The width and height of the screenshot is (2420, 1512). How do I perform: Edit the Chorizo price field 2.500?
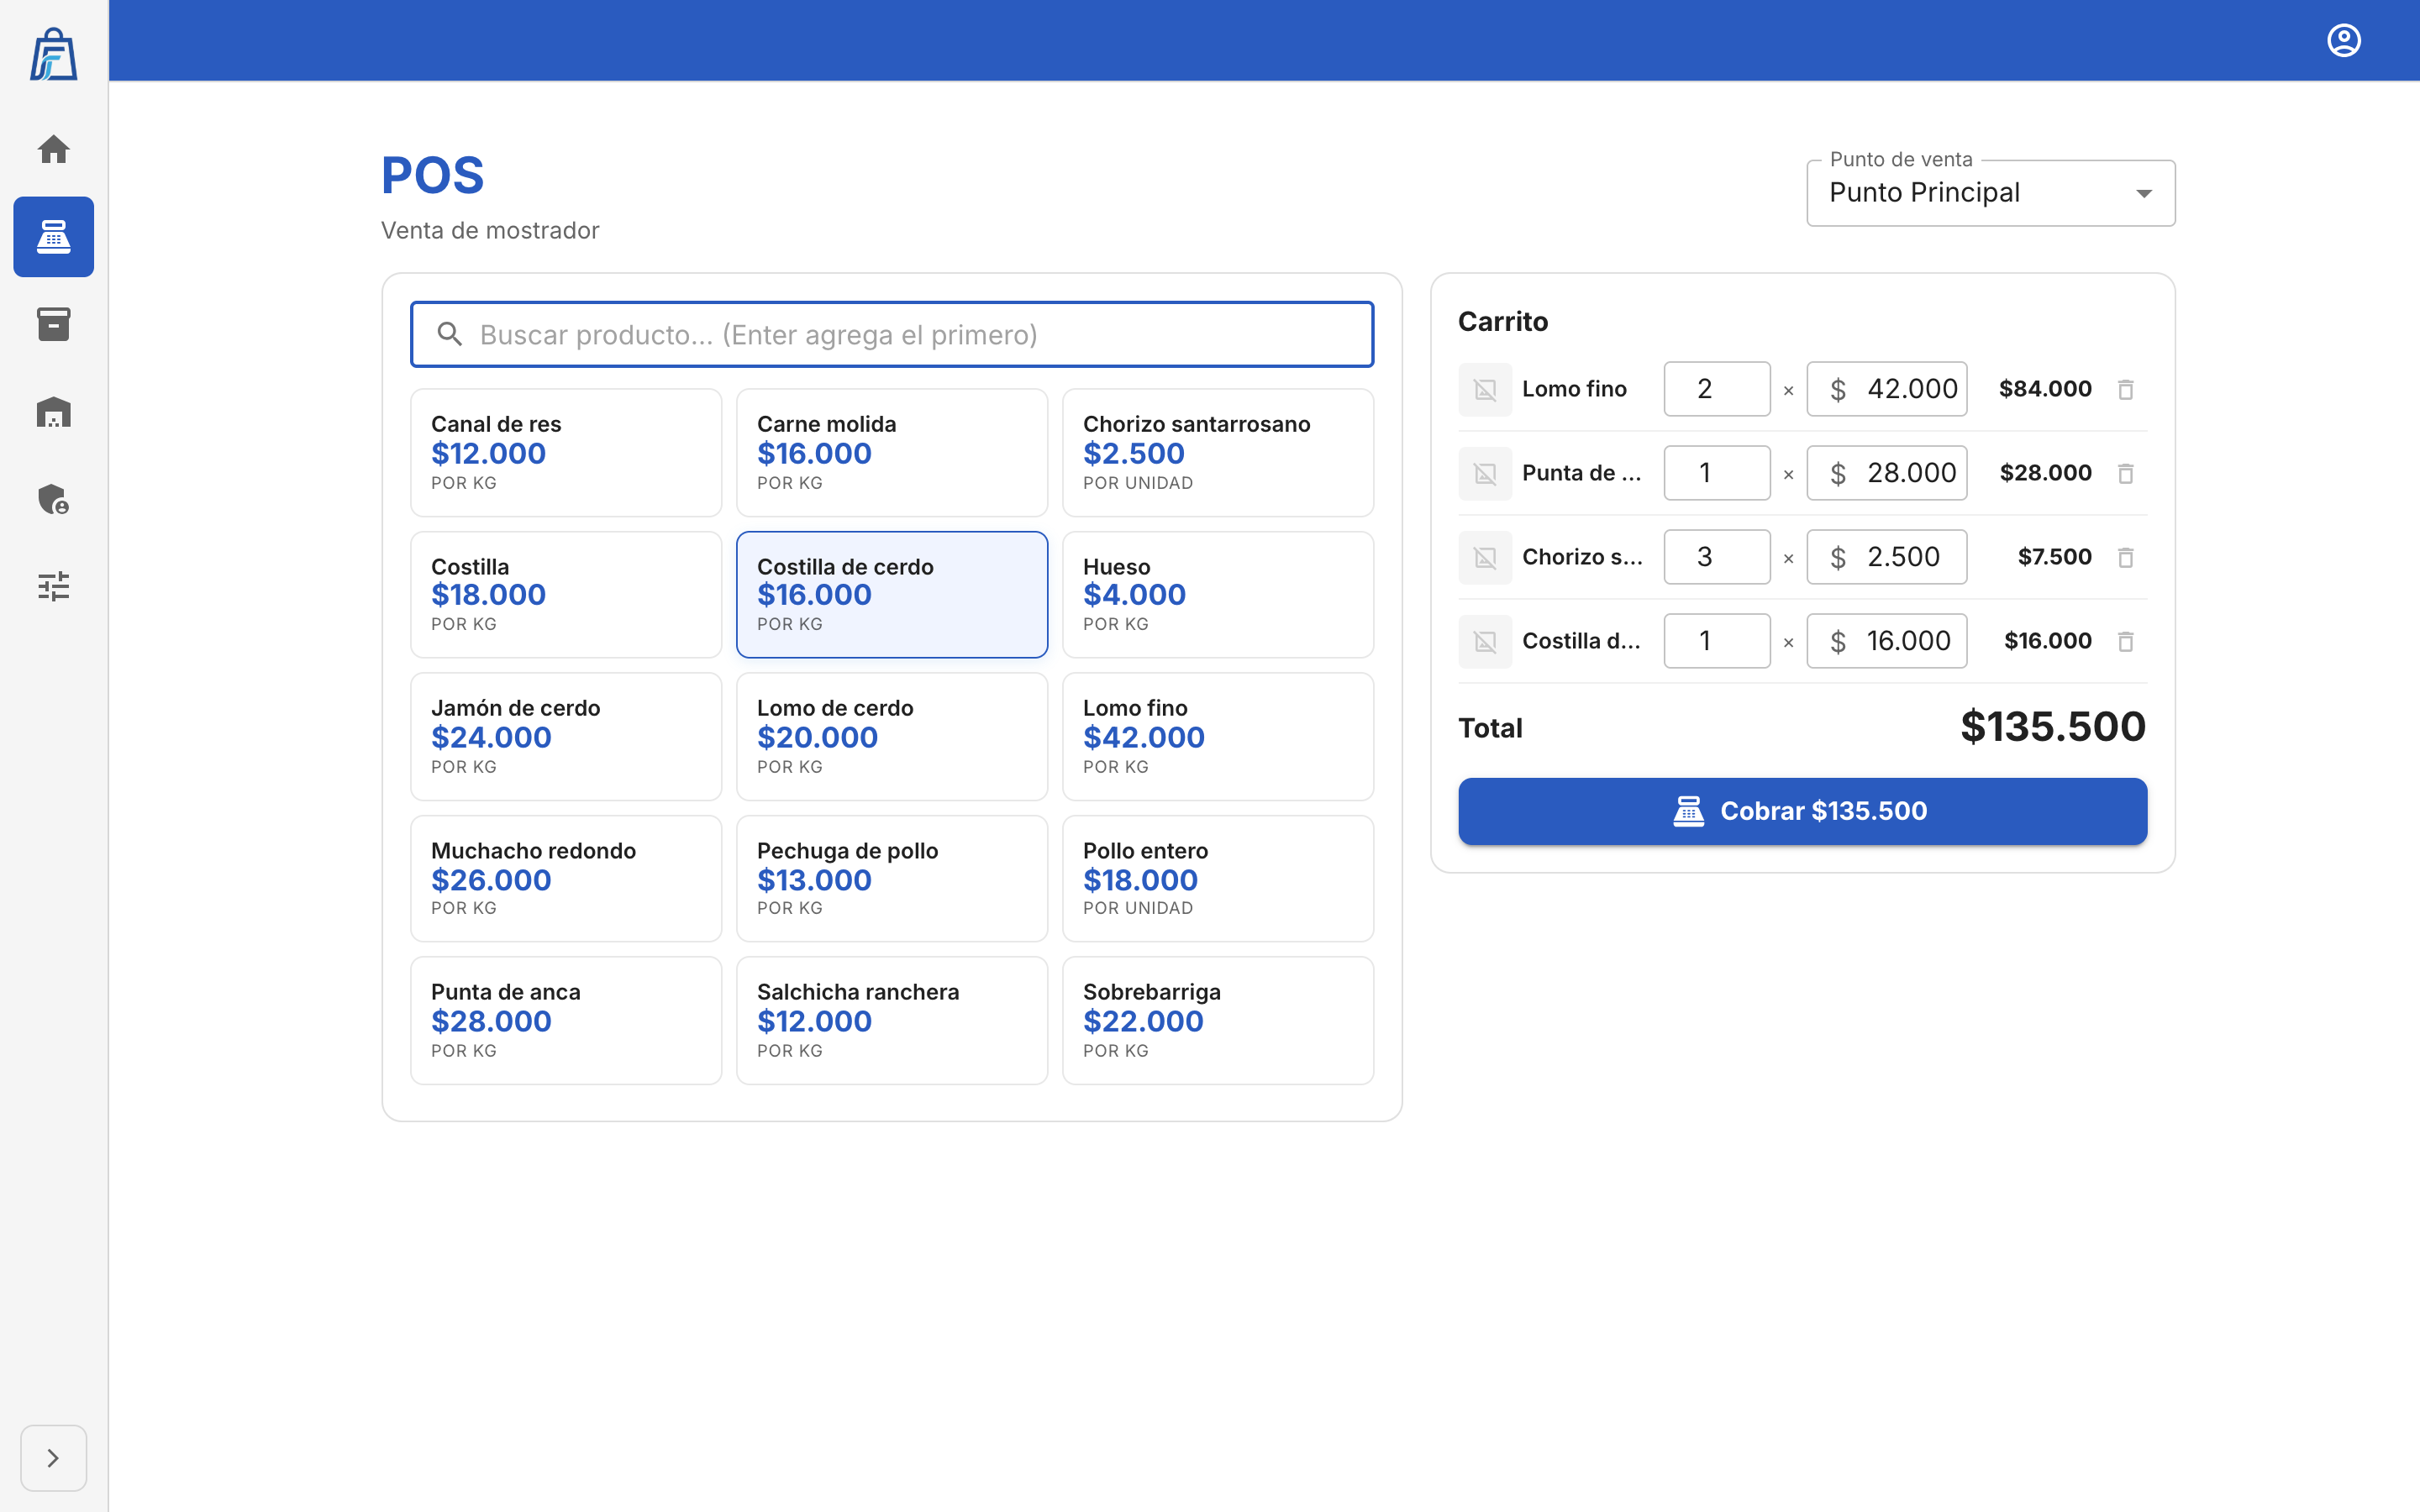(x=1887, y=557)
